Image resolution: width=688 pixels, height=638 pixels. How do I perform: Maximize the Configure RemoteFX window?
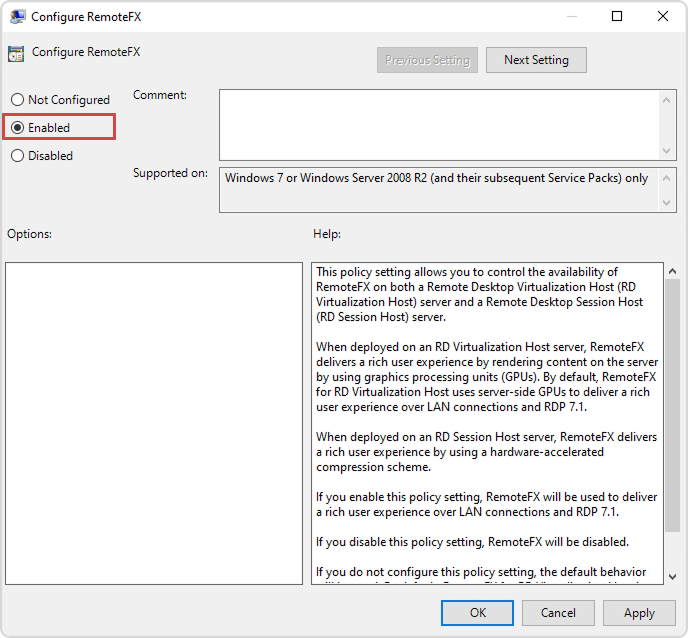[617, 16]
